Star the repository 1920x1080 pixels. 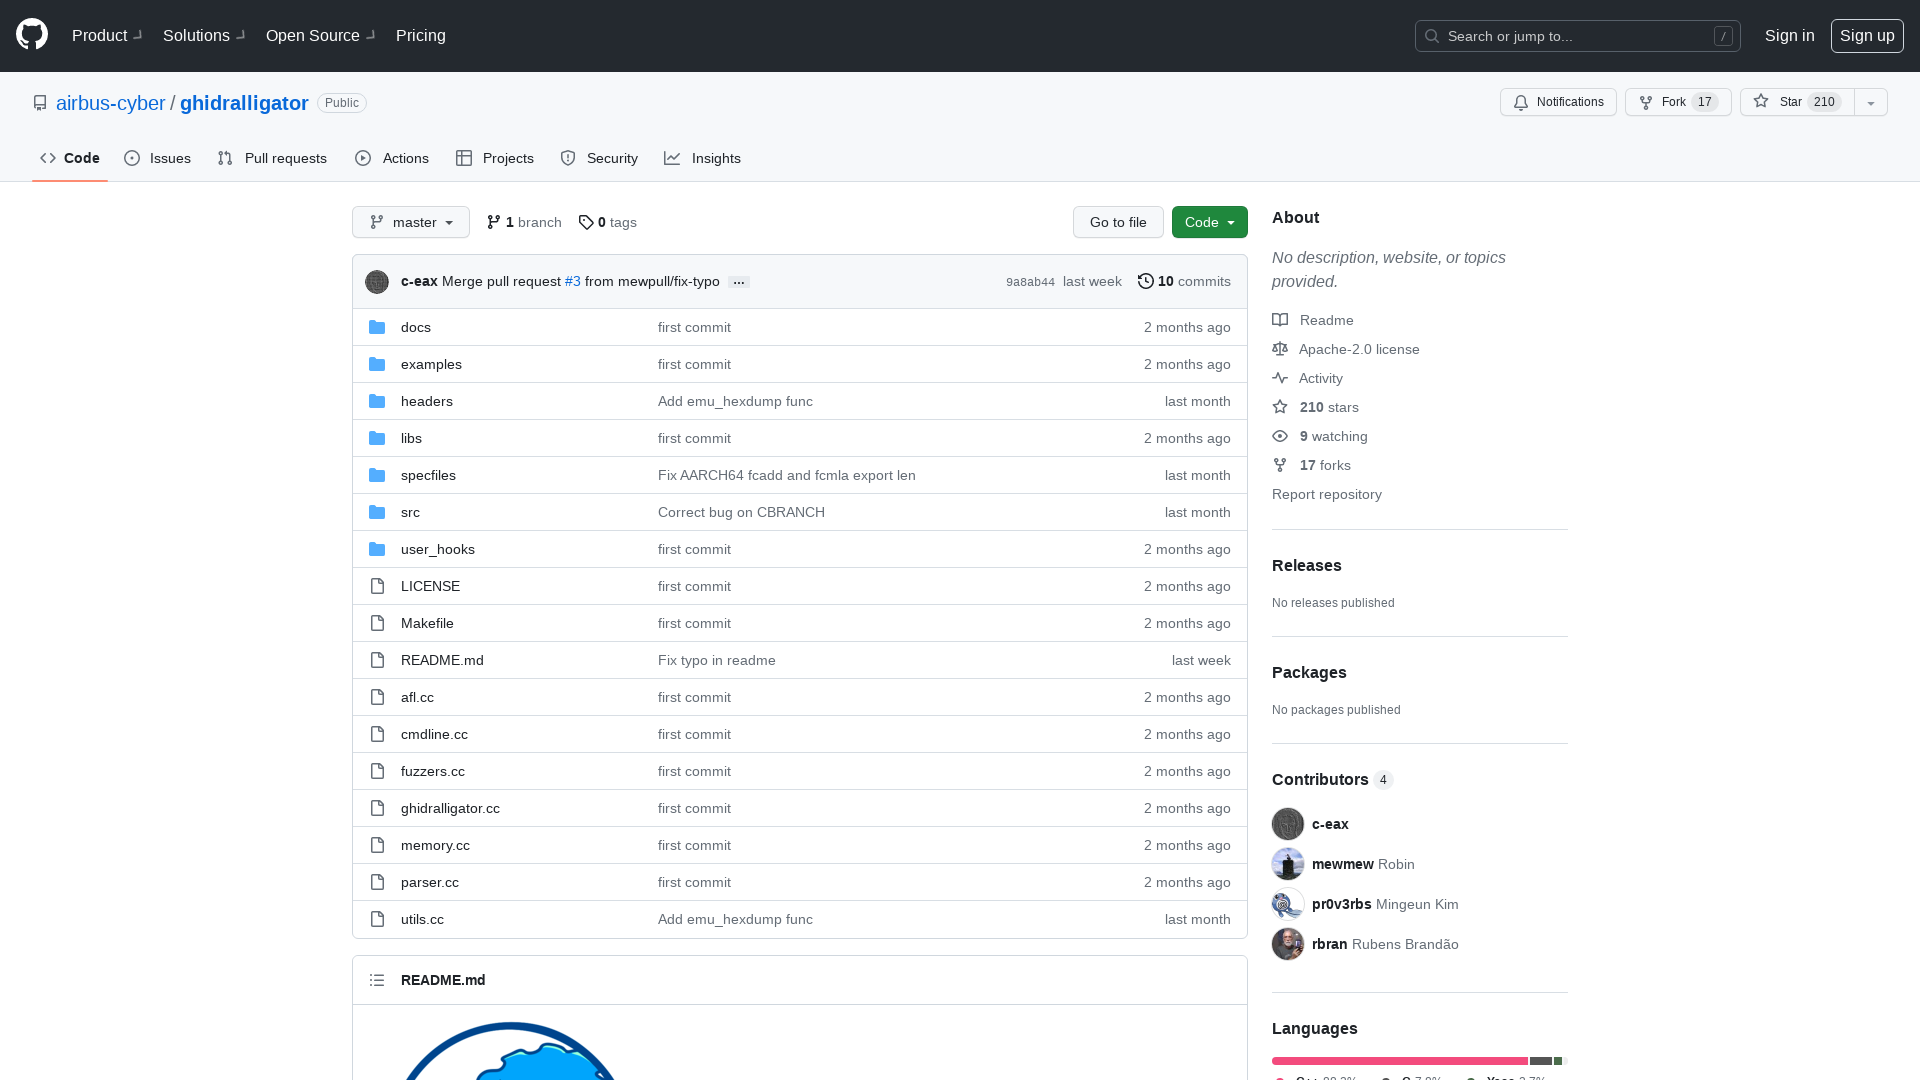[x=1797, y=102]
